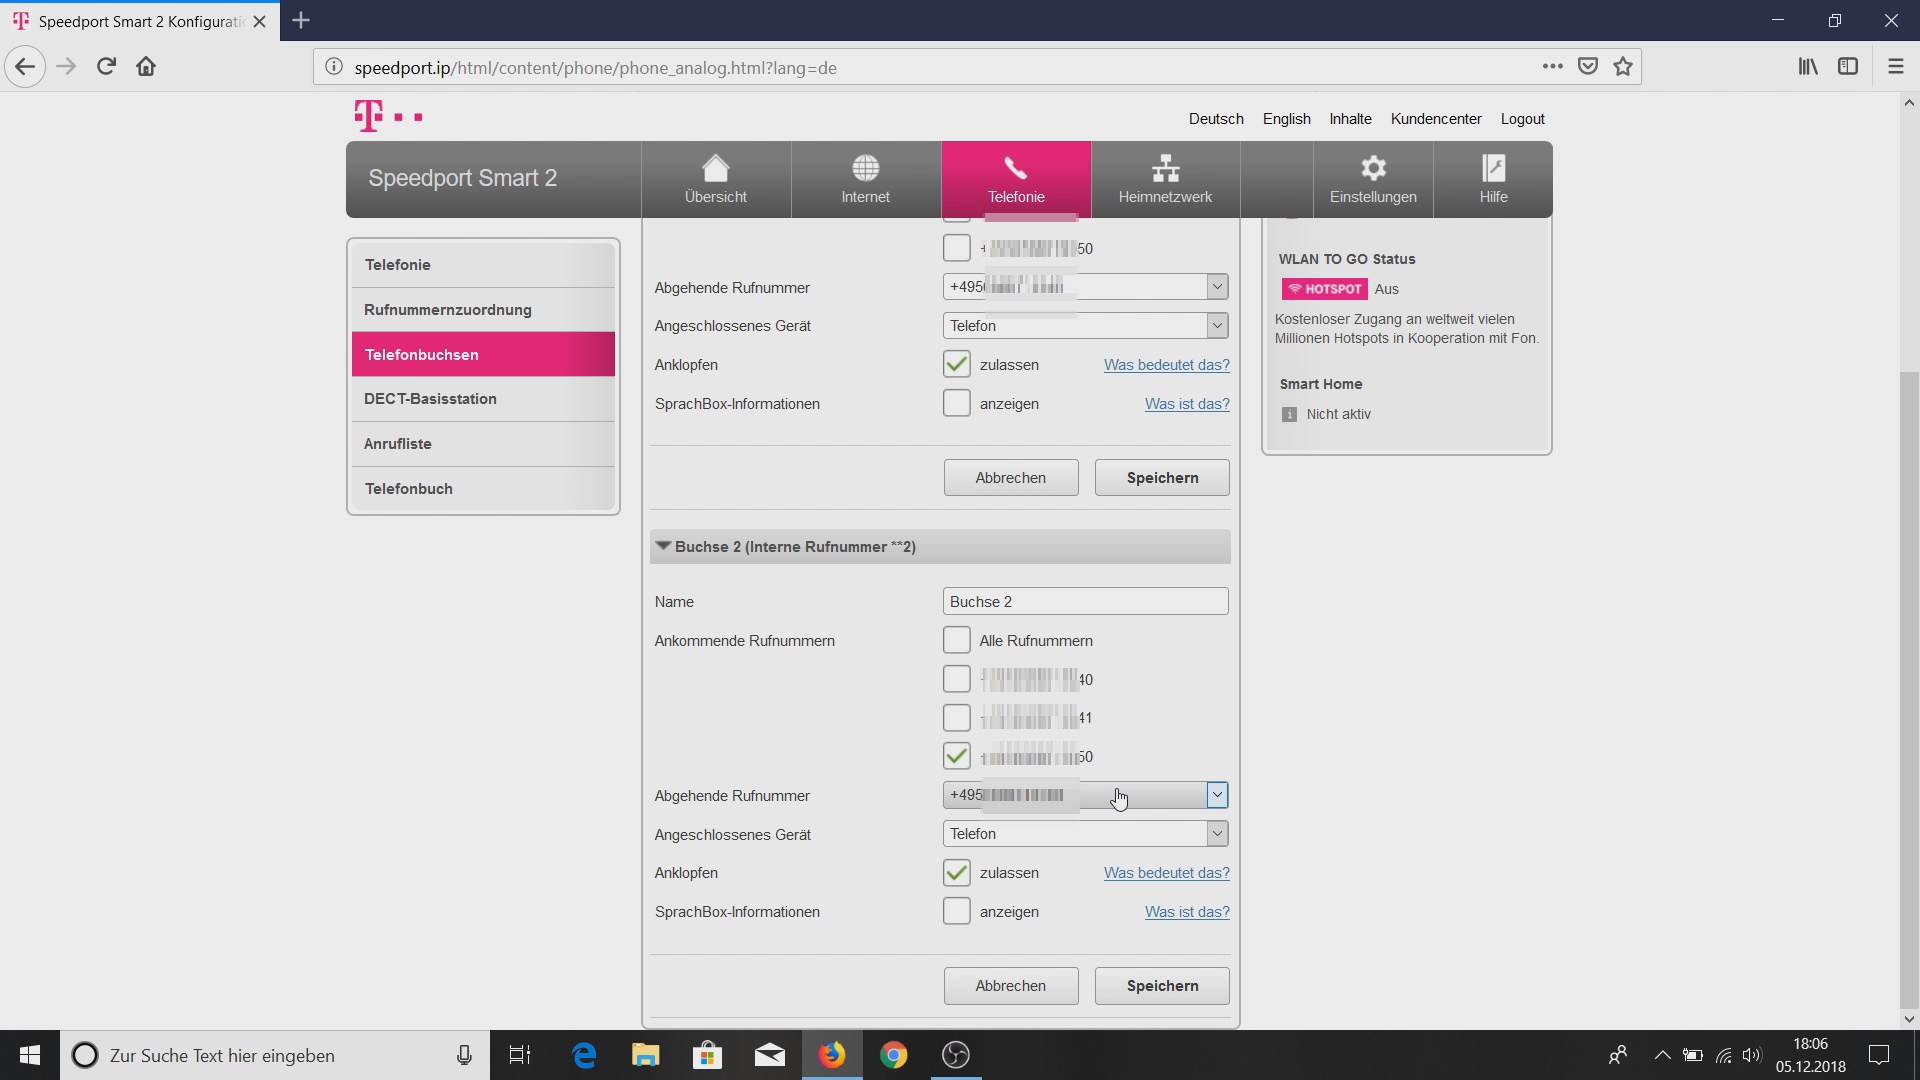Save page to Pocket

pyautogui.click(x=1587, y=67)
